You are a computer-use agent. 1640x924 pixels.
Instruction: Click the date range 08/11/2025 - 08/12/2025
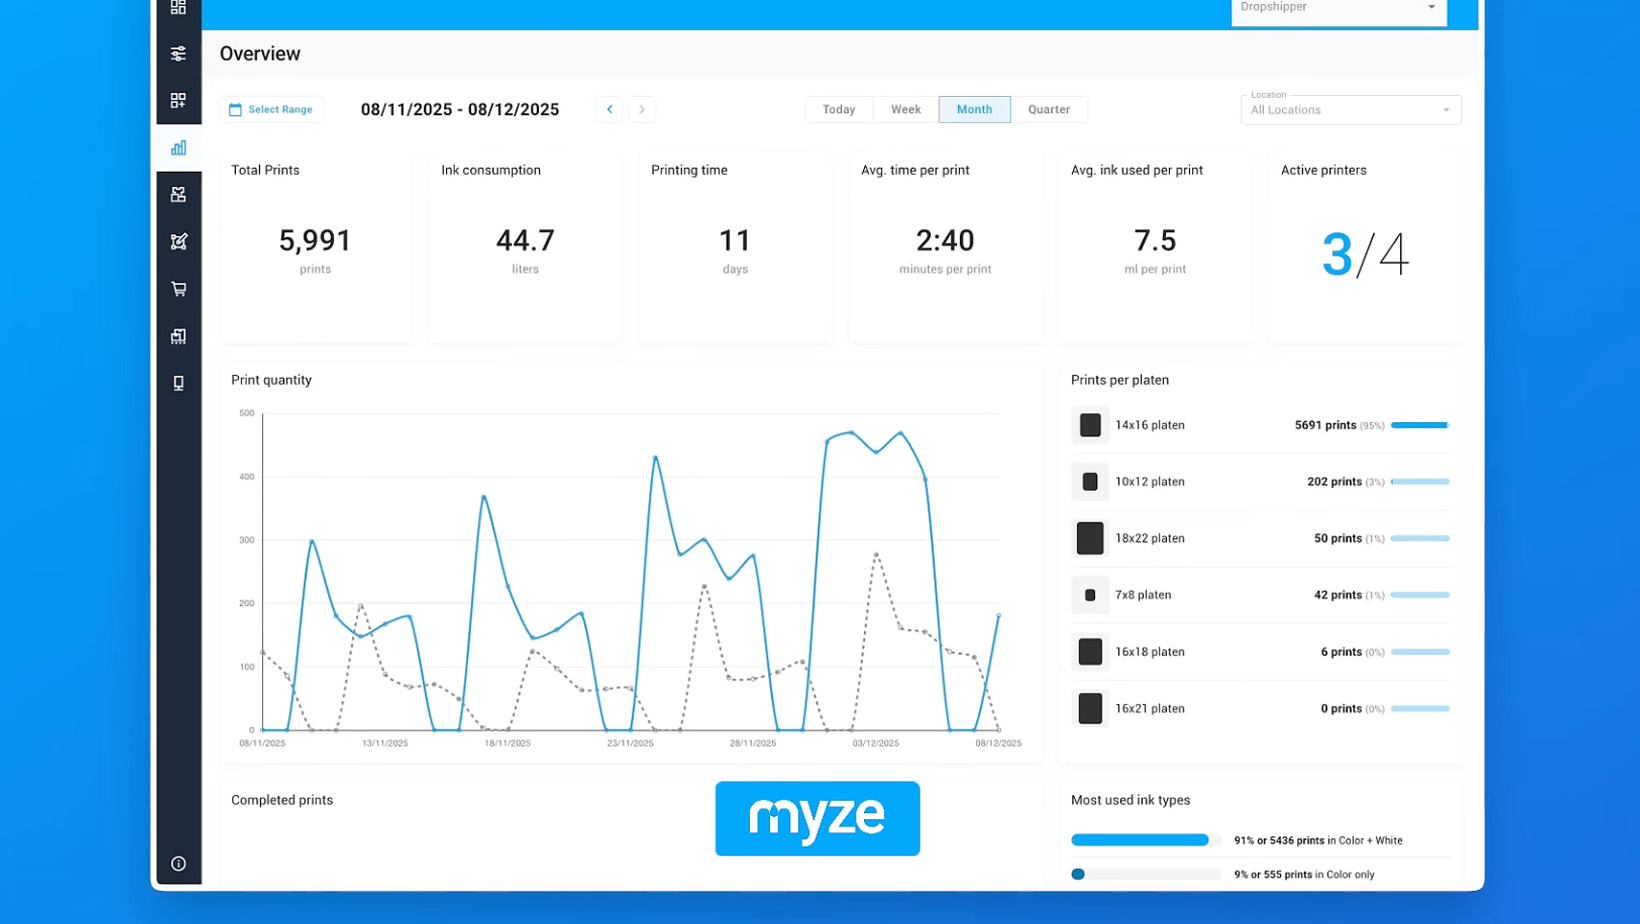click(460, 110)
